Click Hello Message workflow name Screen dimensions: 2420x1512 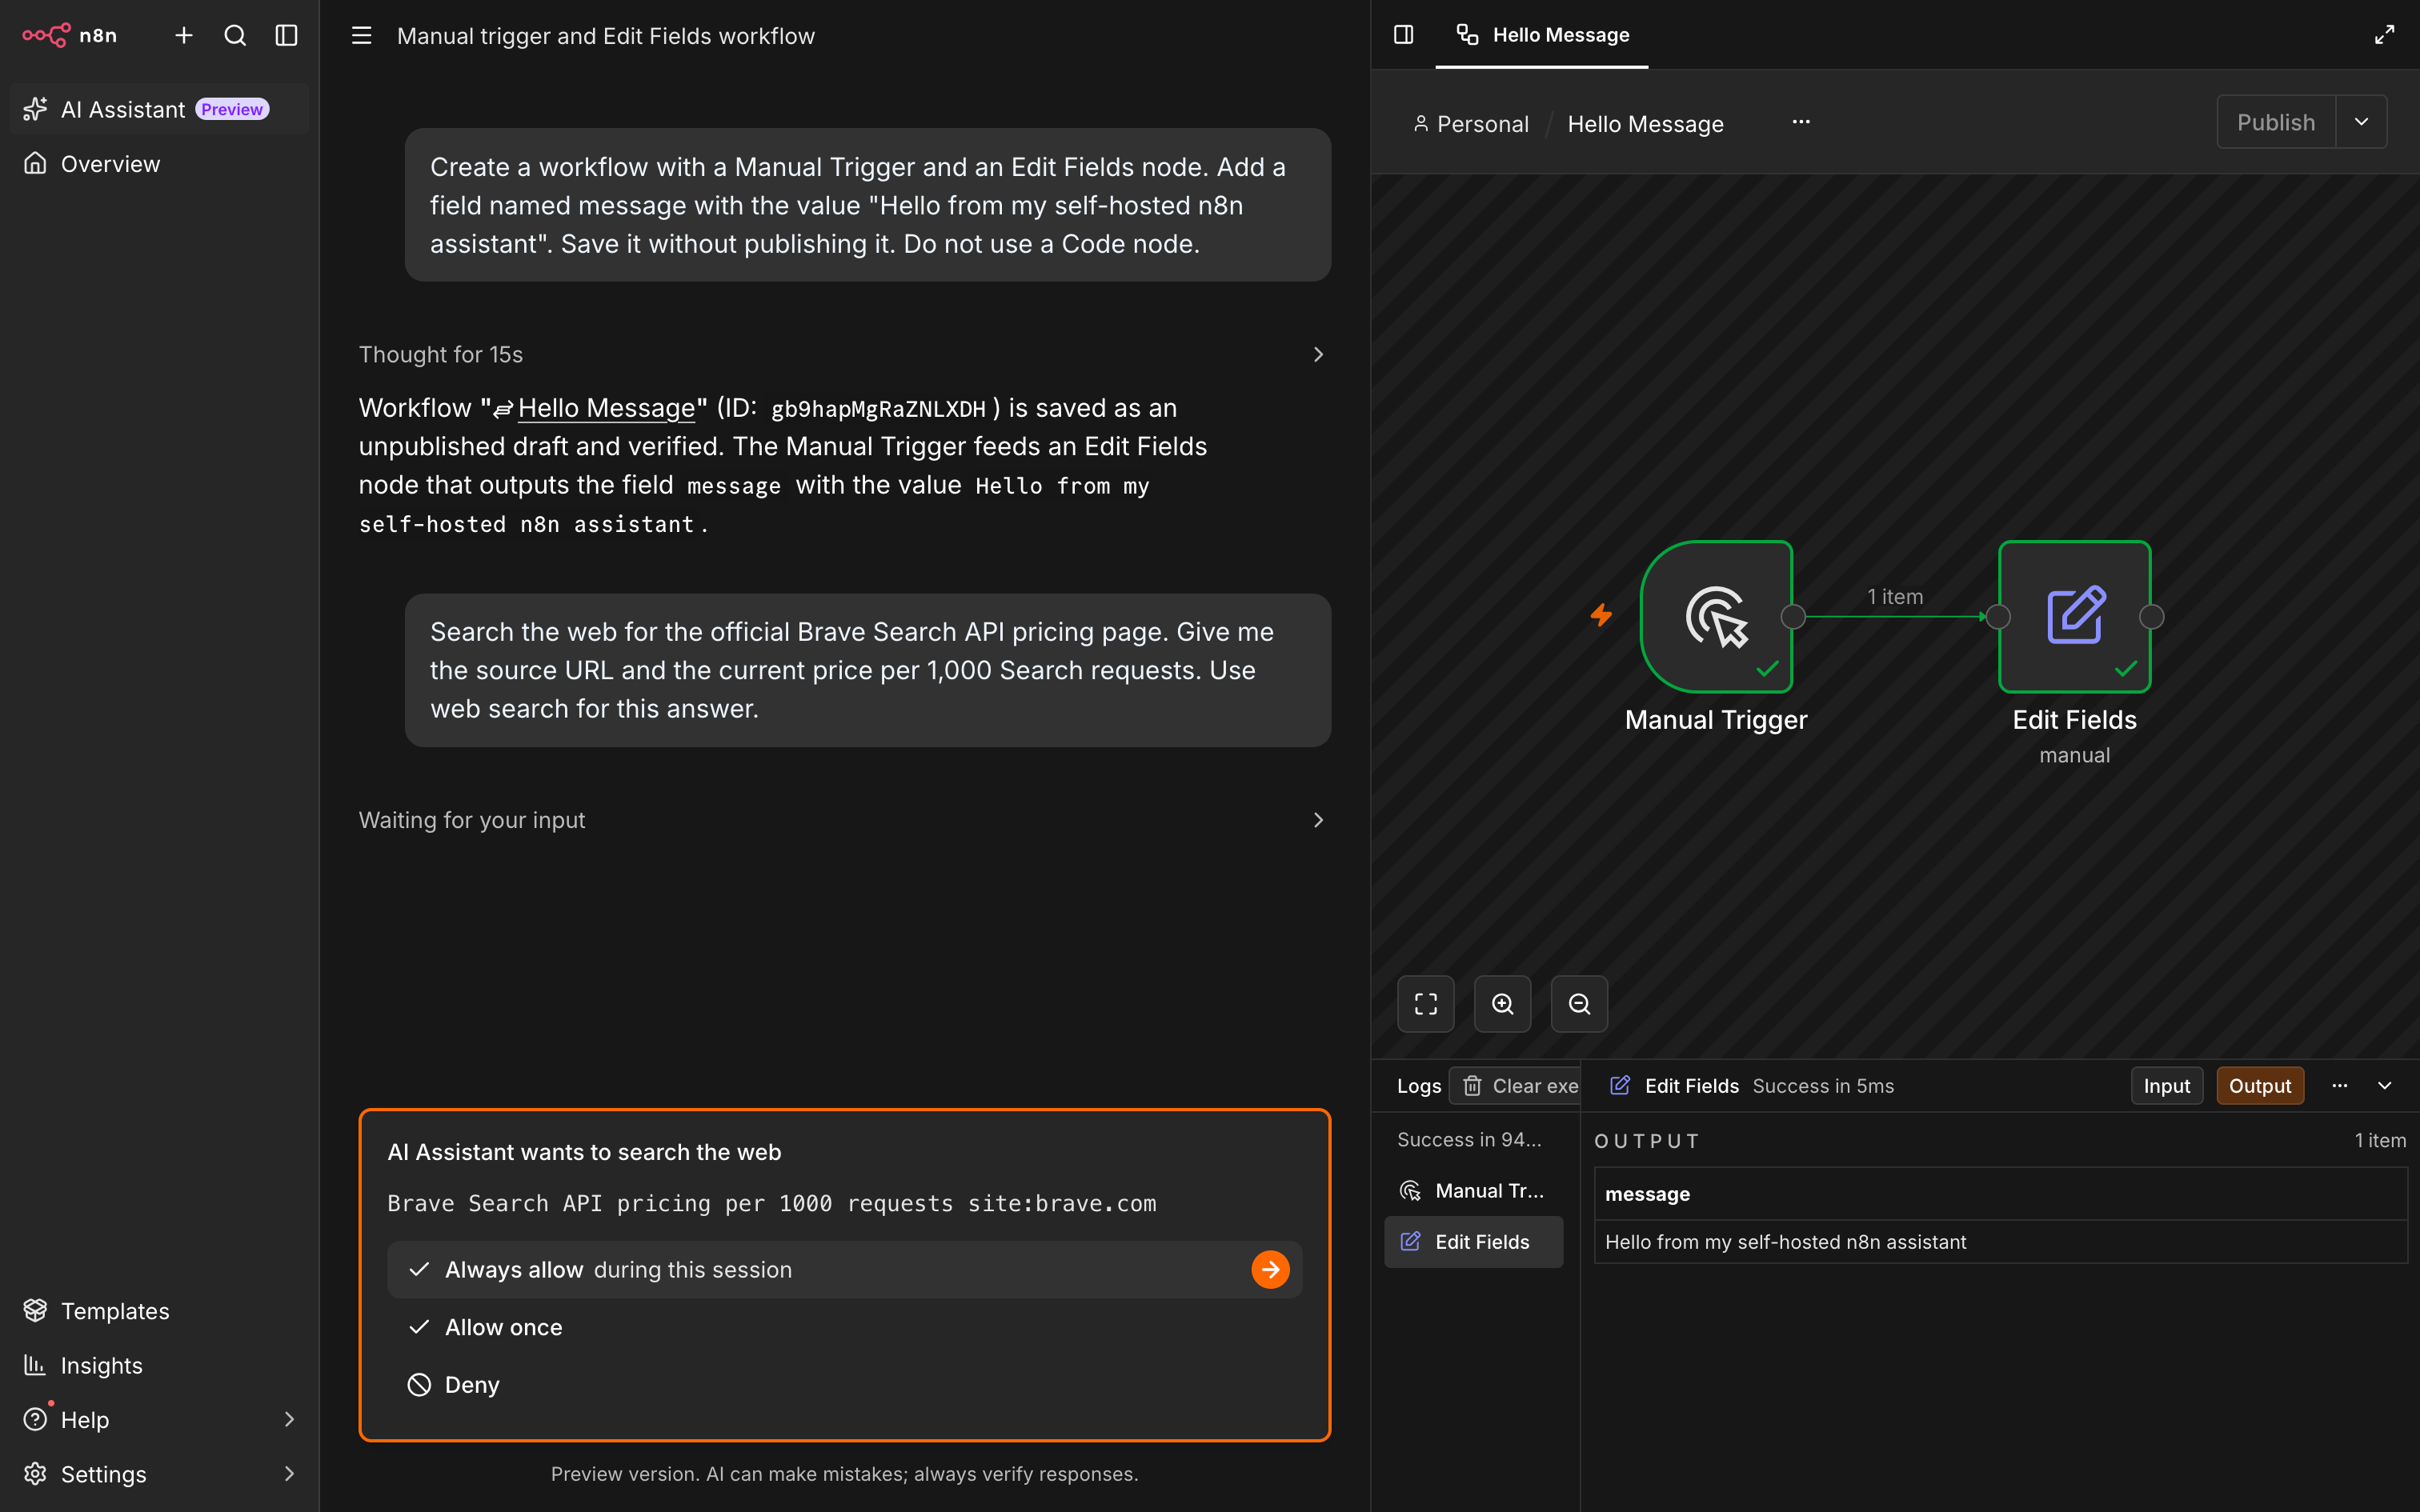(1645, 124)
